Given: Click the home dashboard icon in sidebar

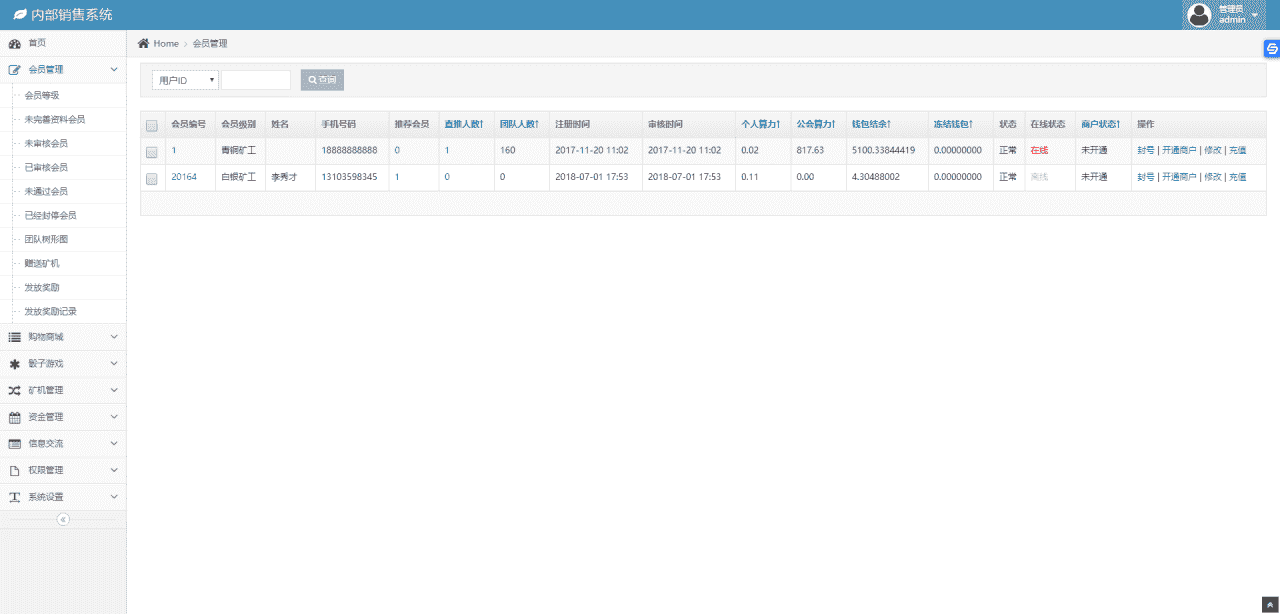Looking at the screenshot, I should [x=15, y=44].
